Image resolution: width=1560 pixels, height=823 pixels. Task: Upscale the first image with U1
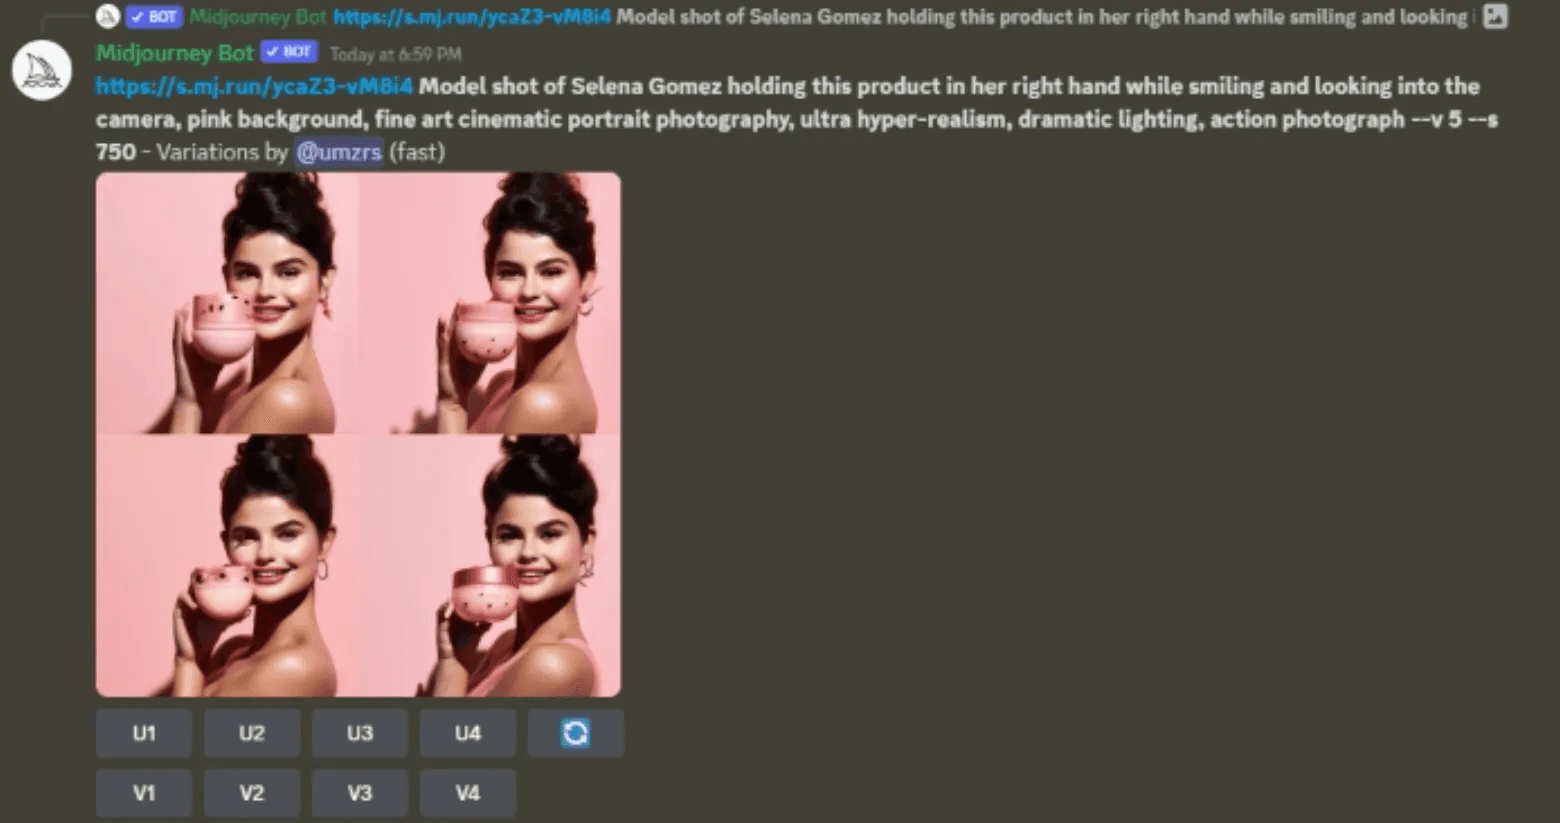click(x=144, y=733)
